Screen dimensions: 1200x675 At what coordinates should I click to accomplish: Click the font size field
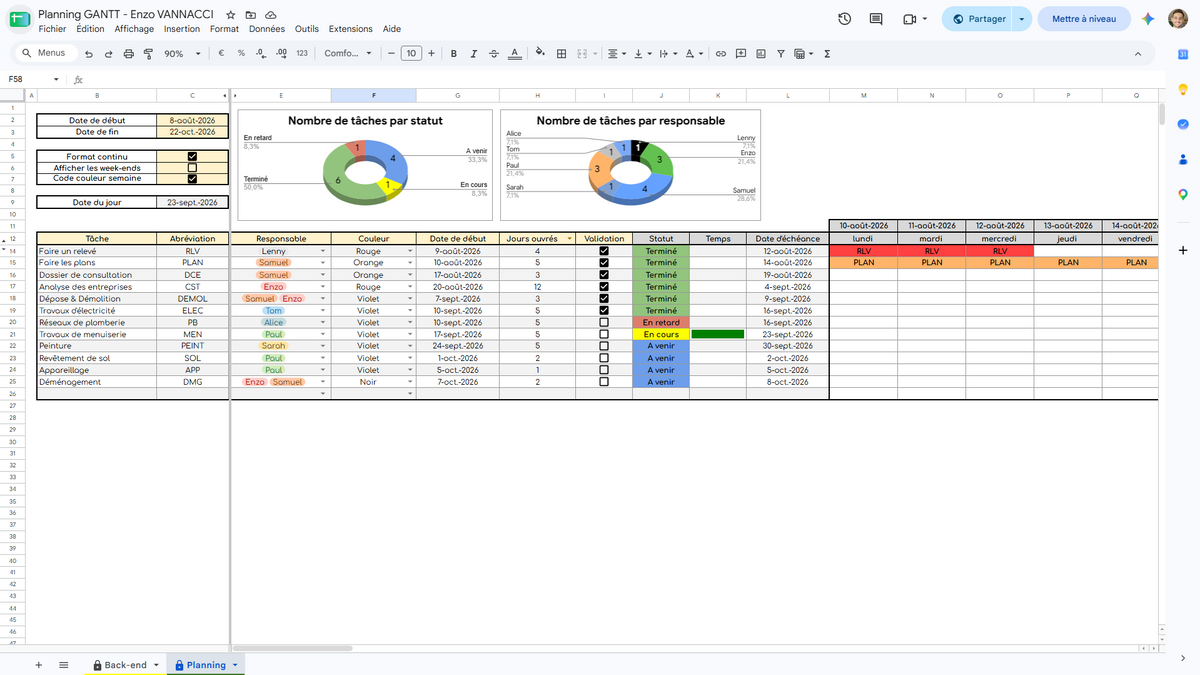[x=411, y=54]
